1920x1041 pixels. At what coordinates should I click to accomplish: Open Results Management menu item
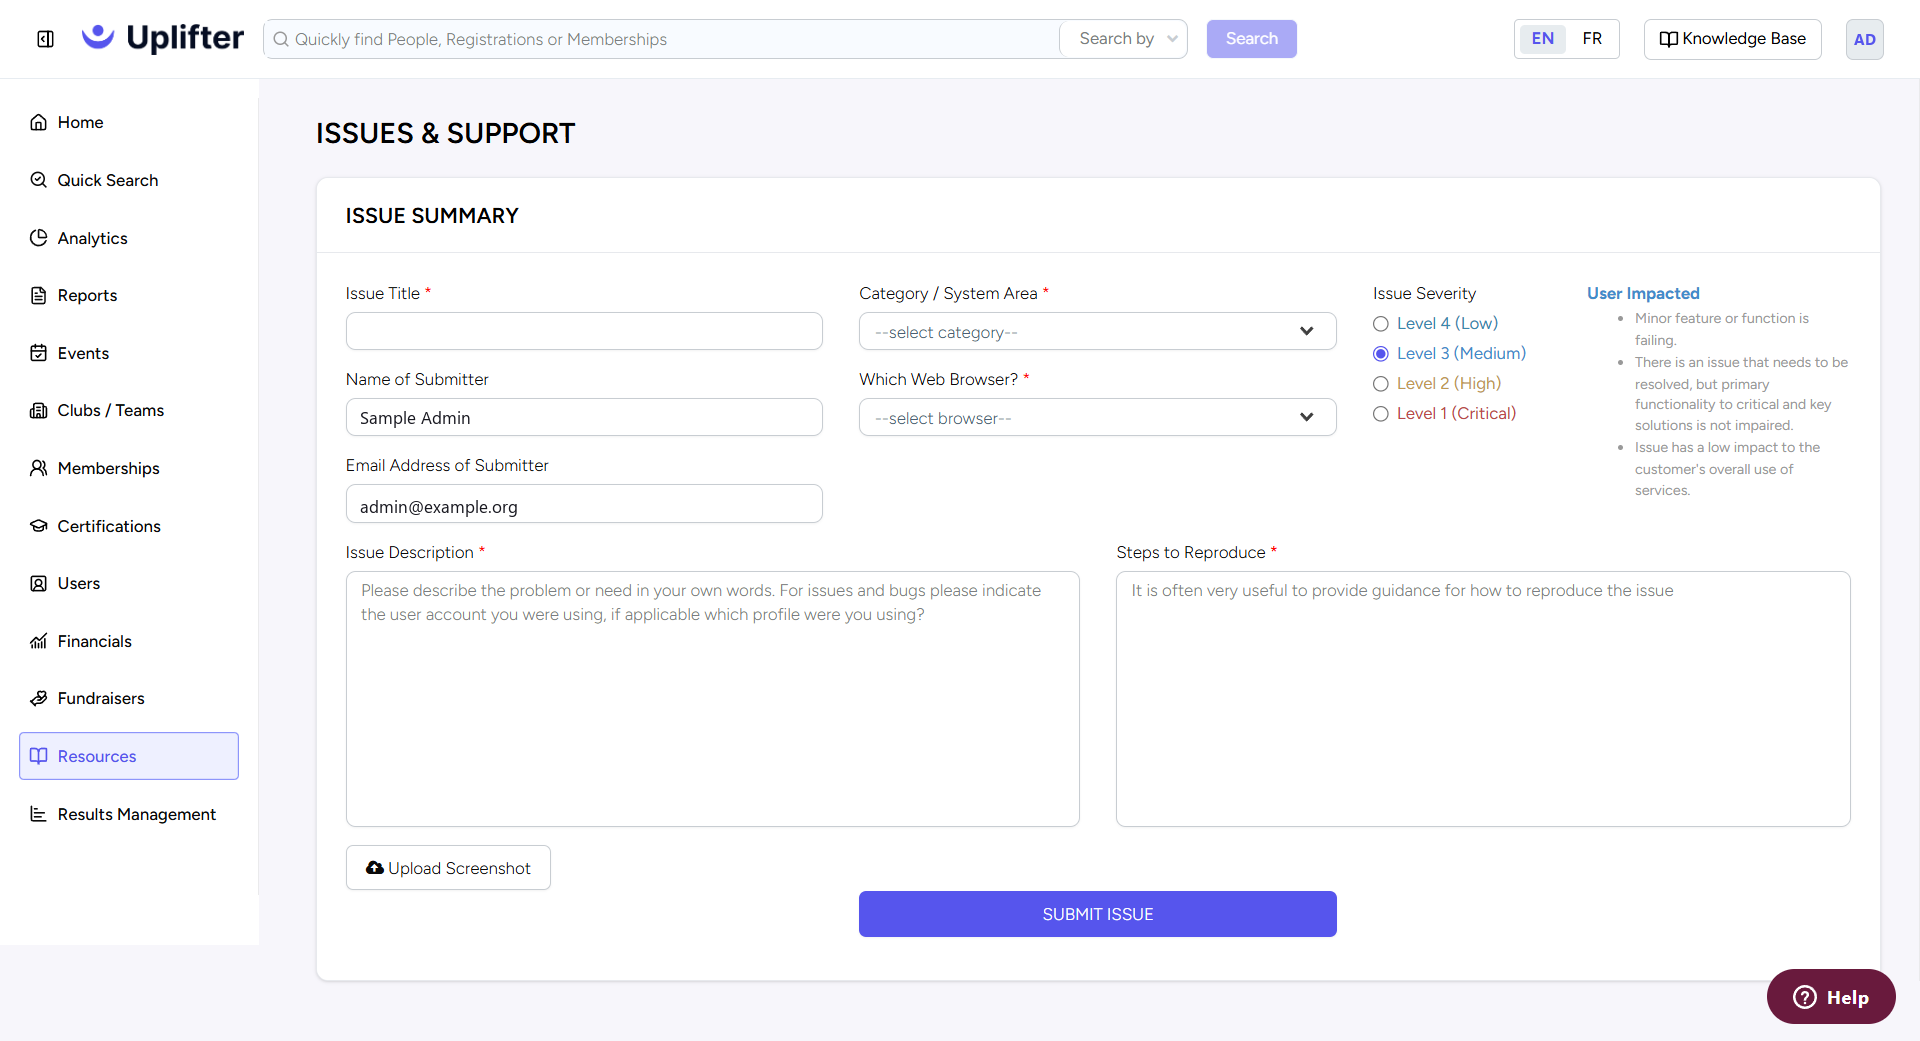(x=129, y=814)
